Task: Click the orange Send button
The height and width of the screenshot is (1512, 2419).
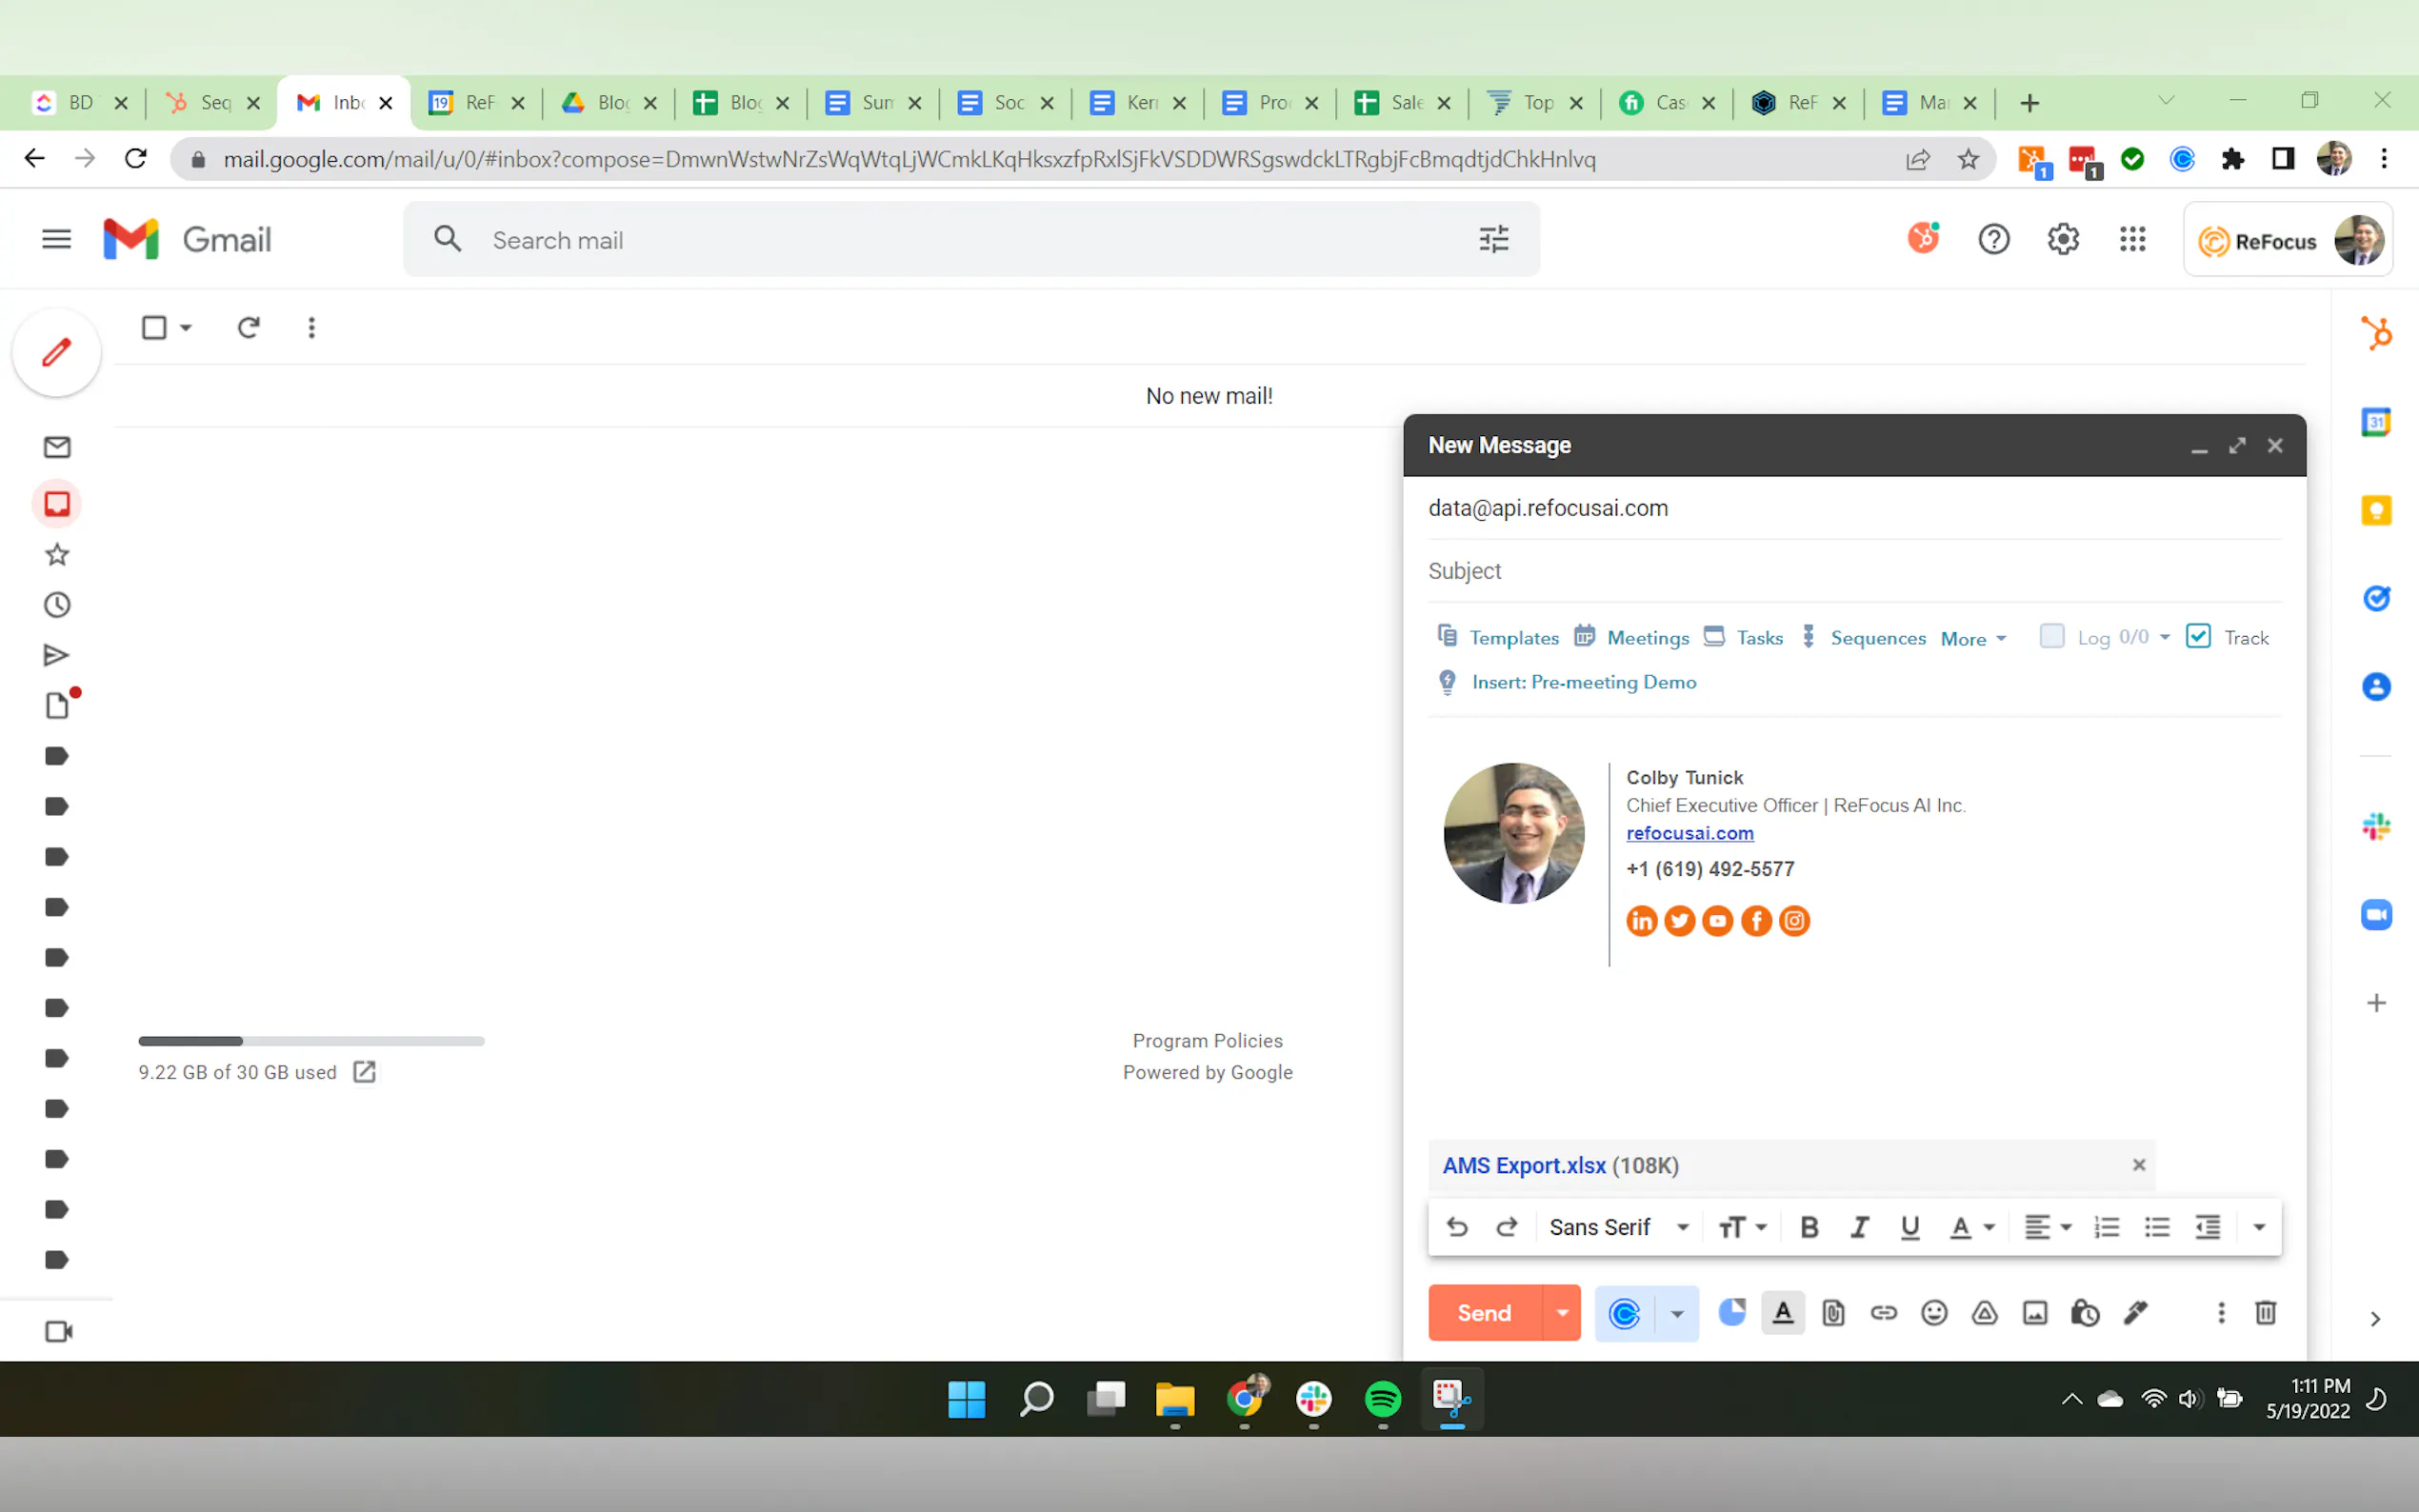Action: (x=1484, y=1313)
